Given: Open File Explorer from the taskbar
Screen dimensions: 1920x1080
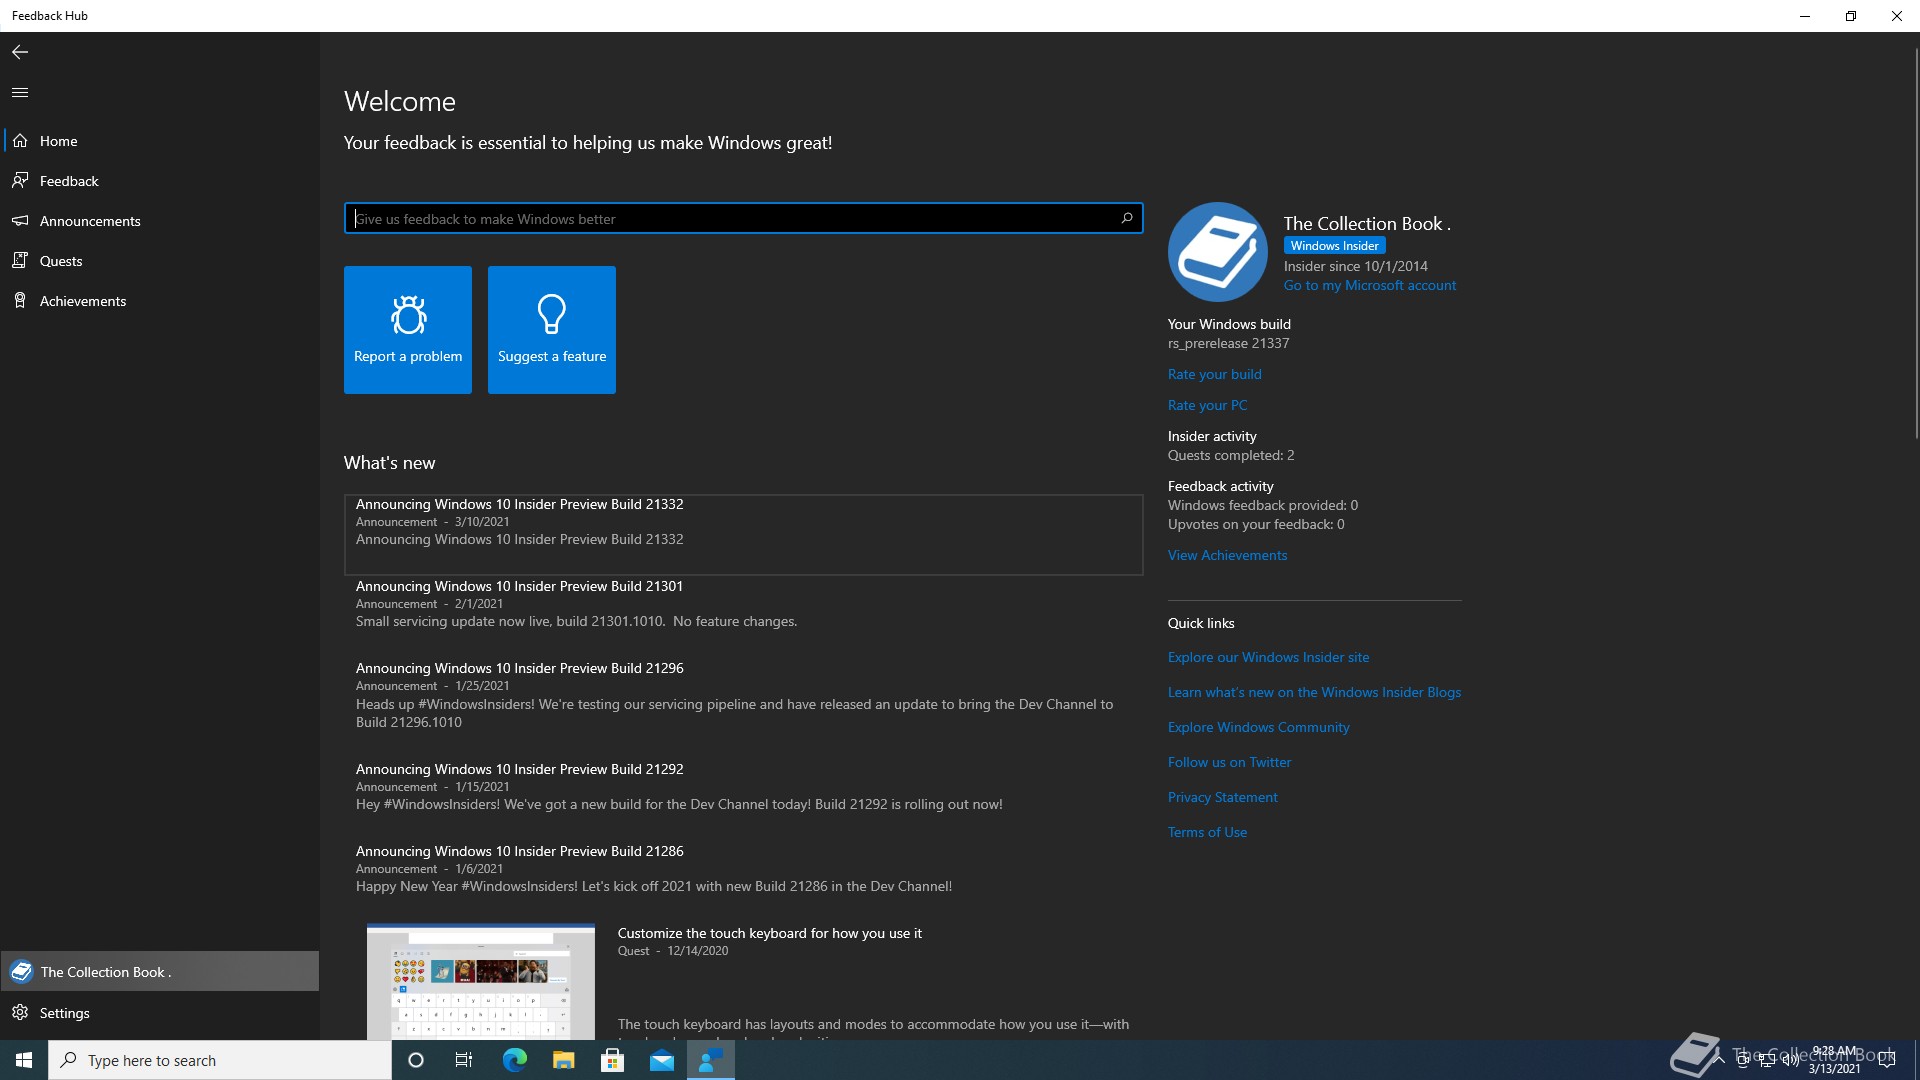Looking at the screenshot, I should coord(563,1060).
